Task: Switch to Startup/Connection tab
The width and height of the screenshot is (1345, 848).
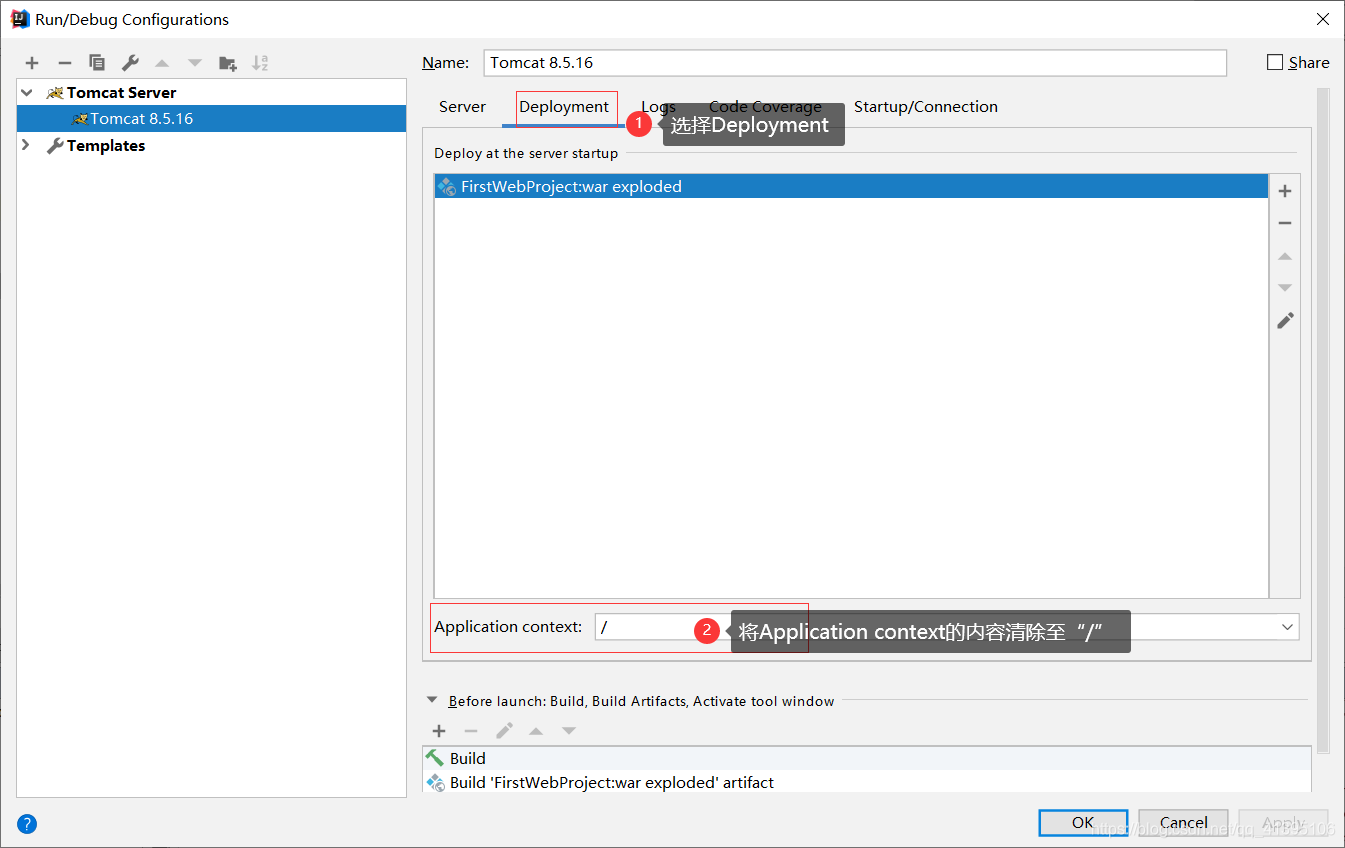Action: [926, 107]
